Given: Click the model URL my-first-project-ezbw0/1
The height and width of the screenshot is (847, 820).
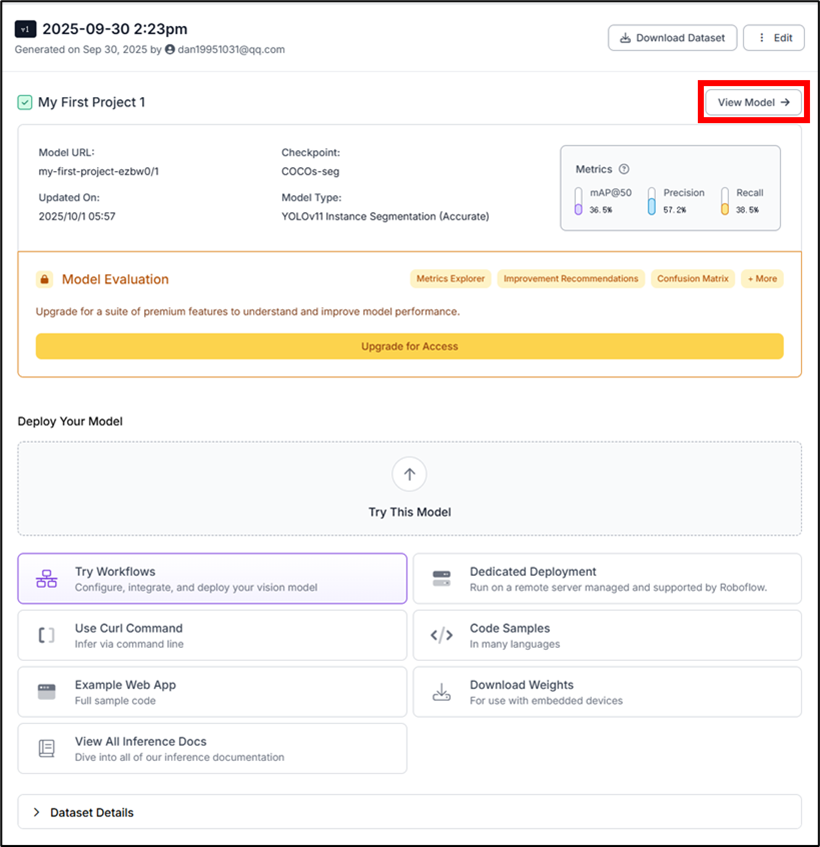Looking at the screenshot, I should (x=99, y=171).
